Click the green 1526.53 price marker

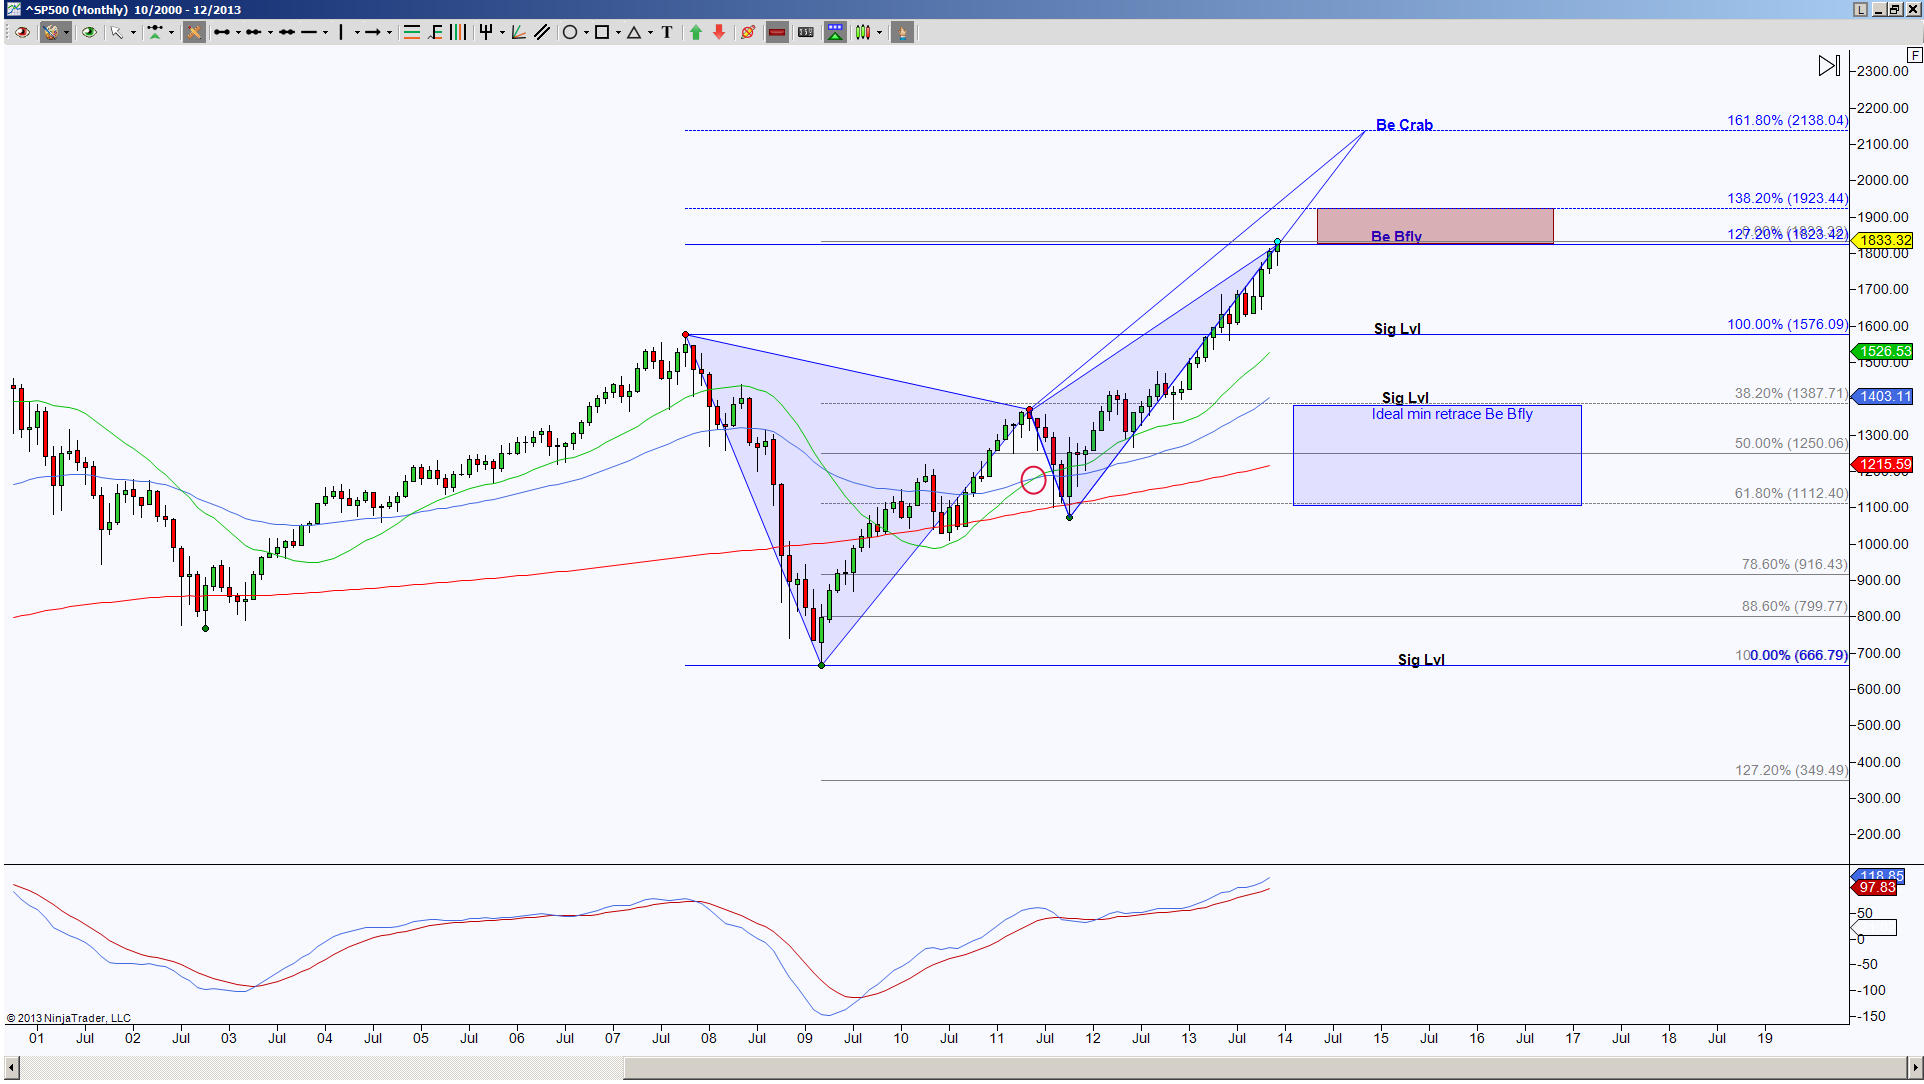click(x=1883, y=351)
